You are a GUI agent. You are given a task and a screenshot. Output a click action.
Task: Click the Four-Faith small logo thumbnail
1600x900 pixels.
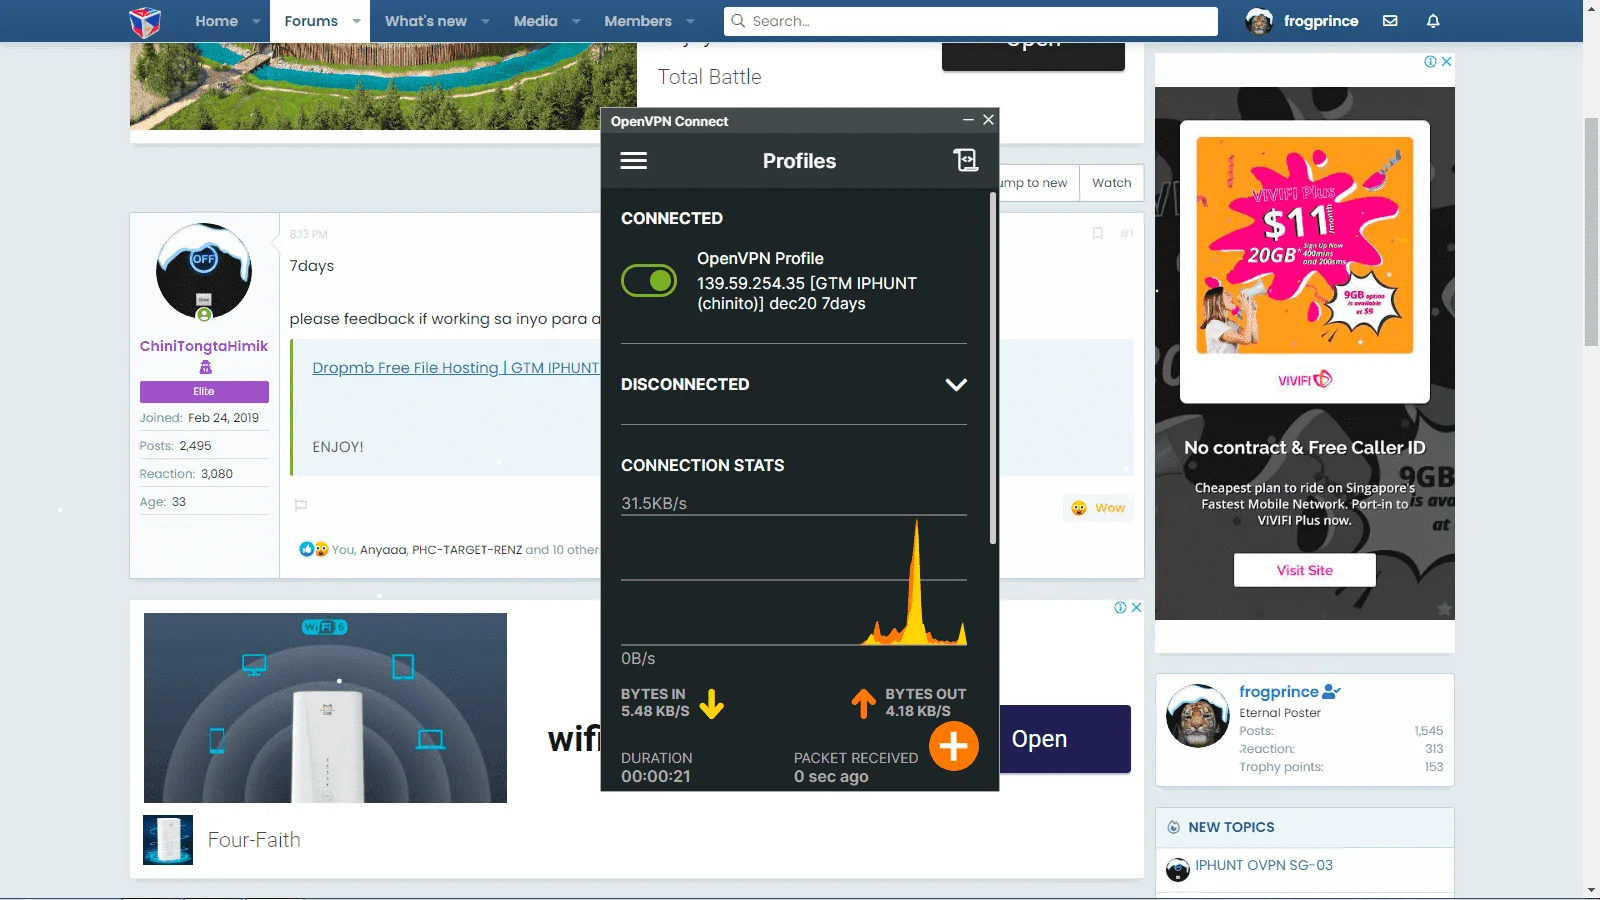[168, 840]
